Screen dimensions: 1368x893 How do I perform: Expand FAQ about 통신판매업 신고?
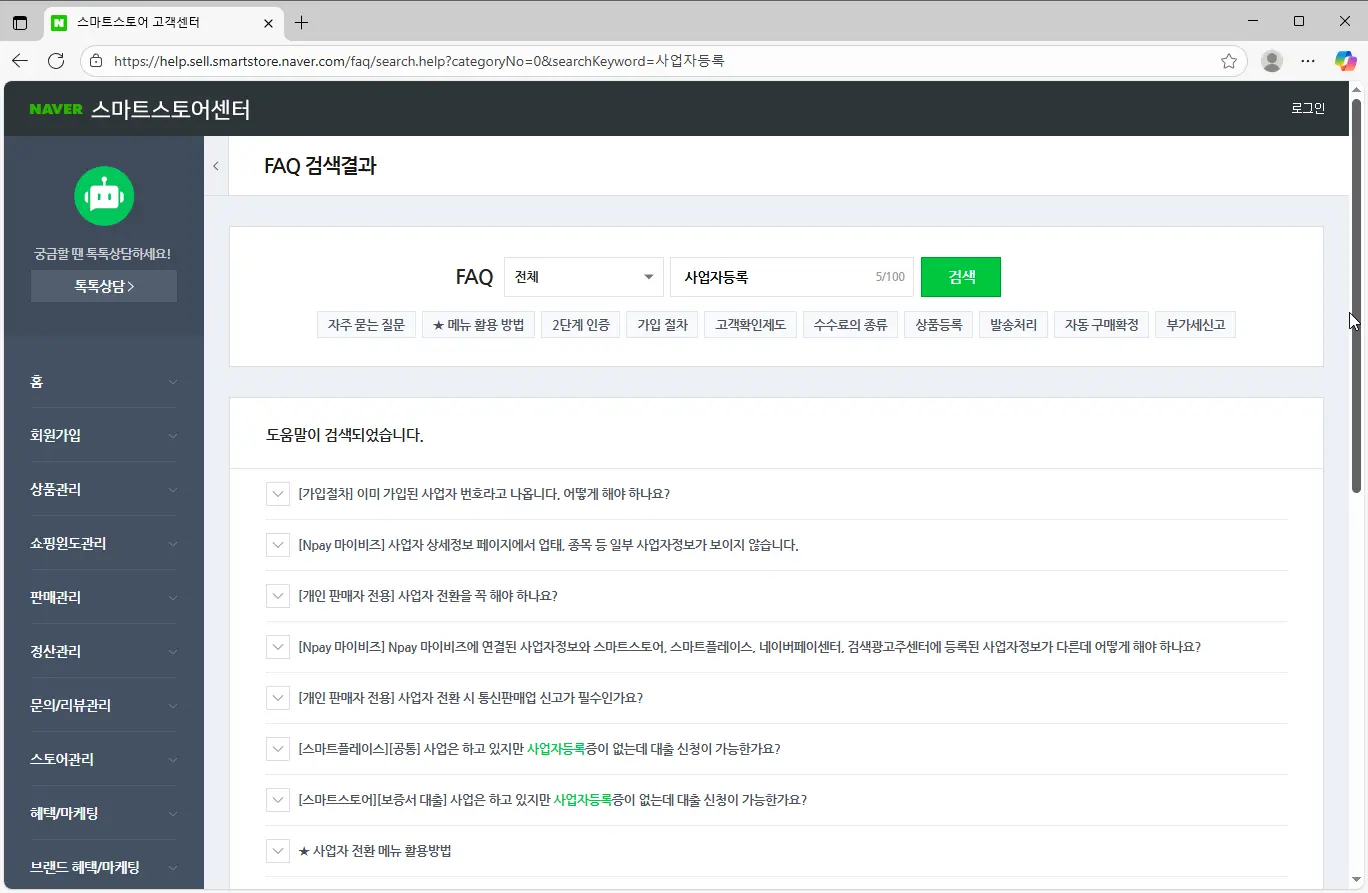coord(278,698)
